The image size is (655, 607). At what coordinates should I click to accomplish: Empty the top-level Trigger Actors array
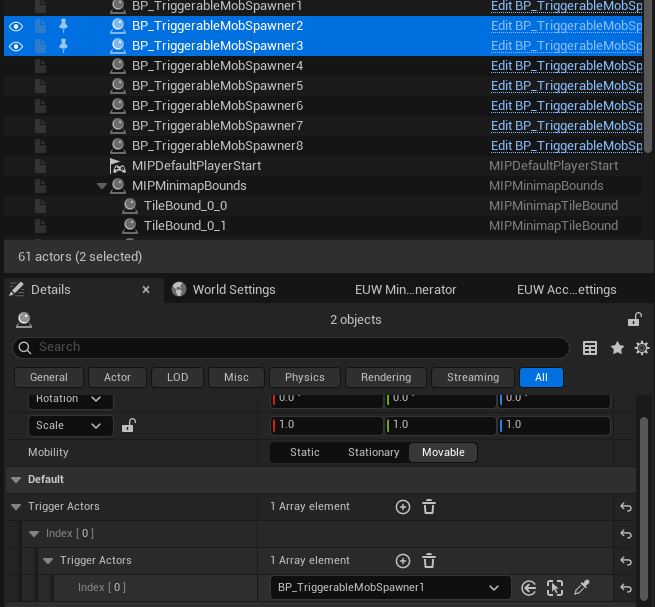[429, 507]
